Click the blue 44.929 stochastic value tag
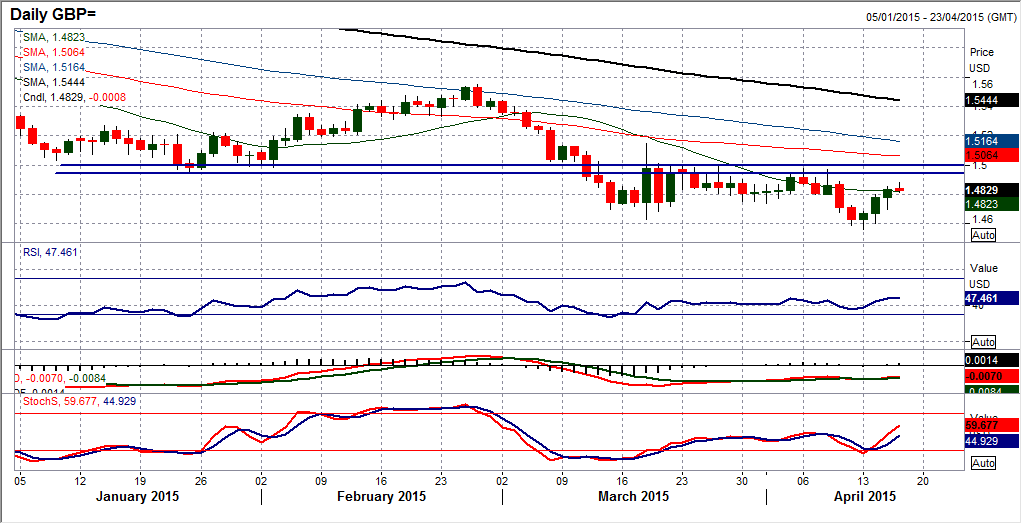 (991, 441)
